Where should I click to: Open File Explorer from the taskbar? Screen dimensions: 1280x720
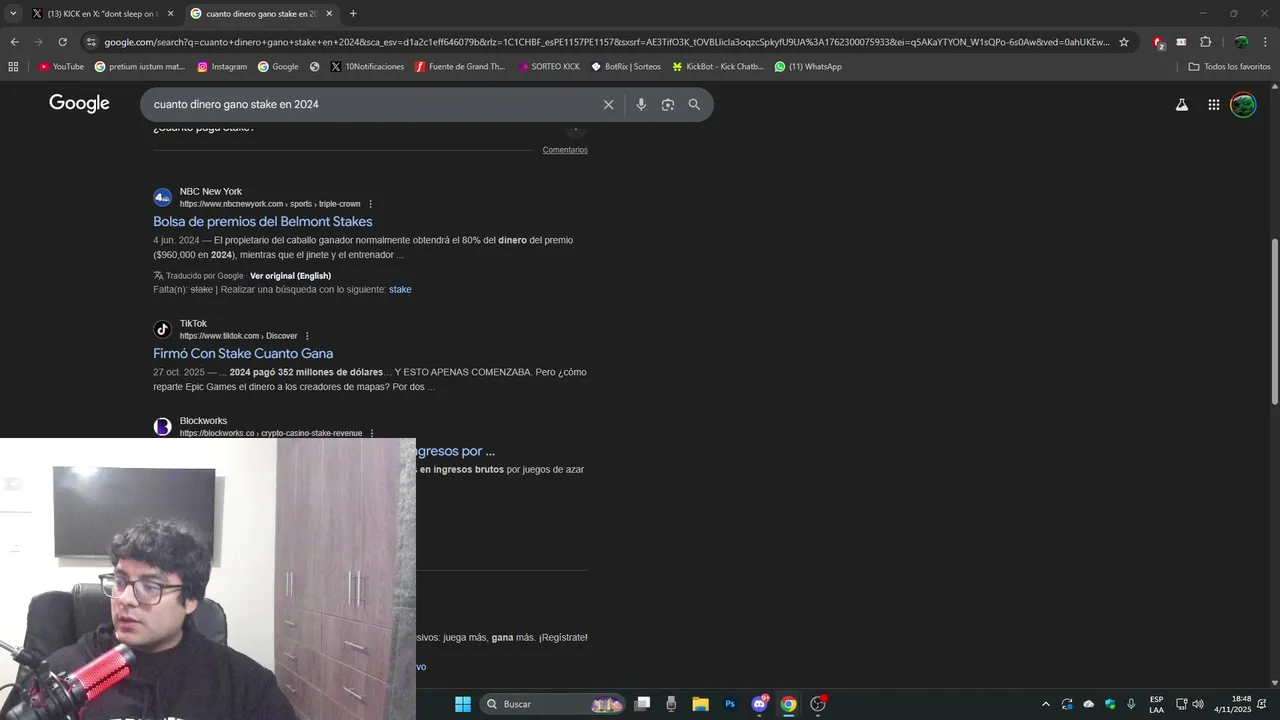click(700, 704)
